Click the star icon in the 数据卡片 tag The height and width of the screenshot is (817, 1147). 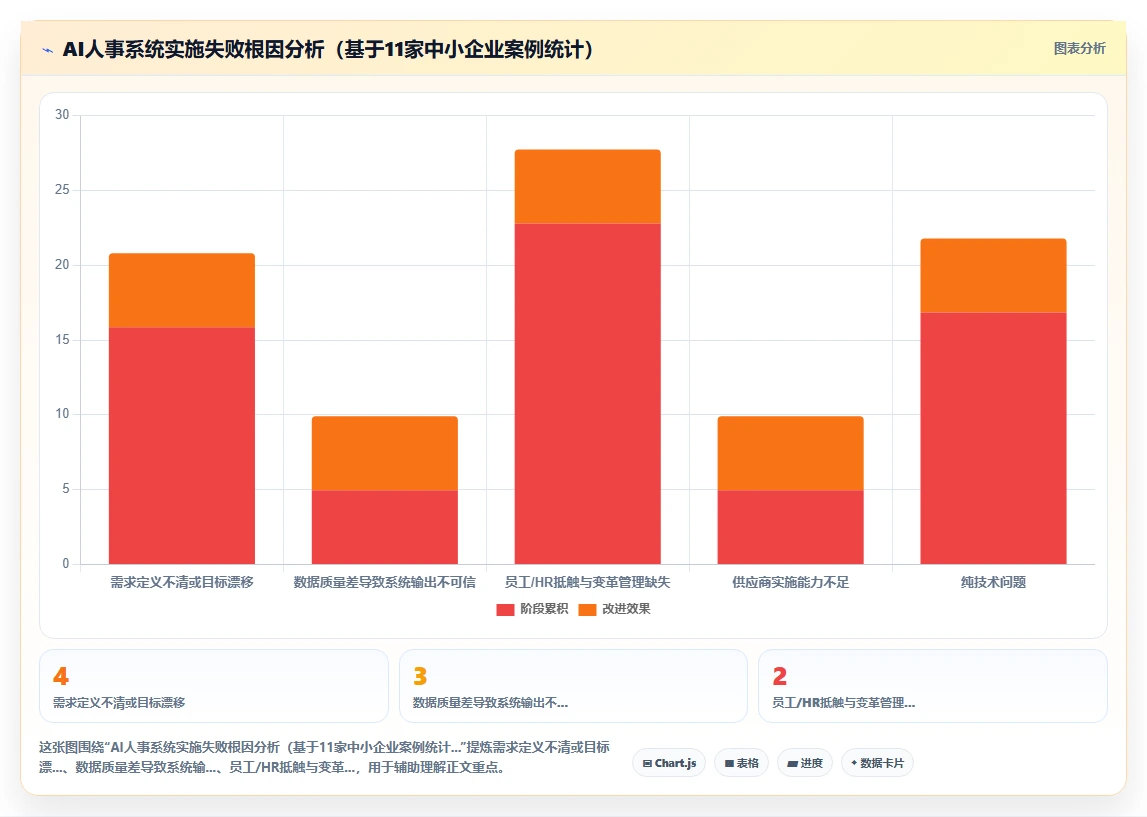854,763
